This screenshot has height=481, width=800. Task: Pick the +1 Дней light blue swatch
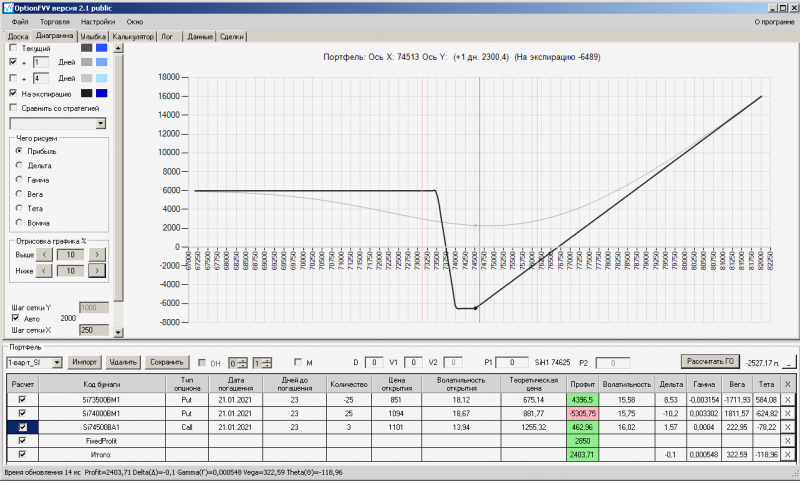point(102,62)
